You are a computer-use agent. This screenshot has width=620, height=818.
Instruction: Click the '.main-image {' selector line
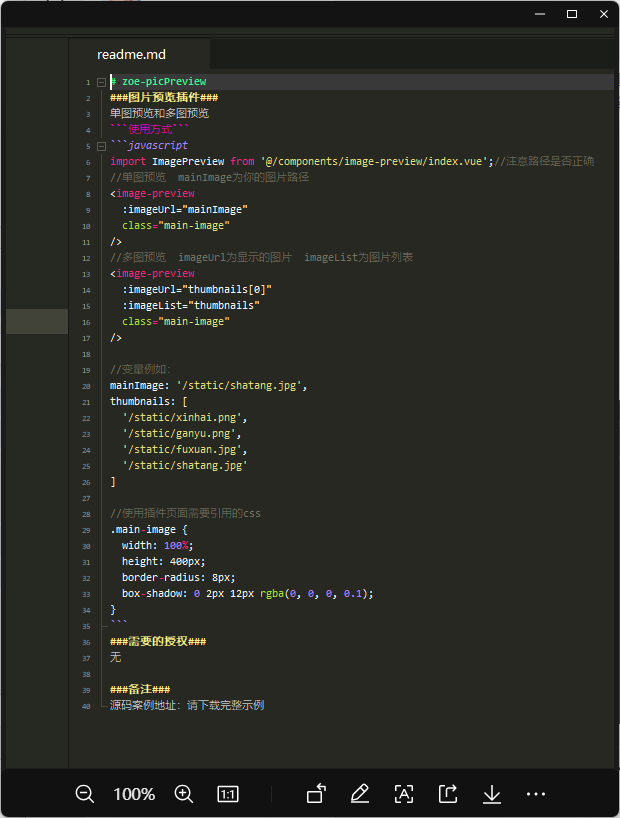point(149,530)
